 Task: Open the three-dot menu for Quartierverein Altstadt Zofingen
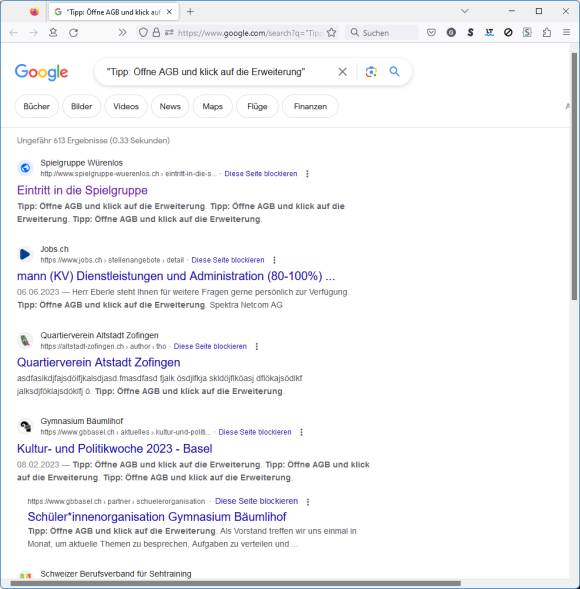(257, 346)
